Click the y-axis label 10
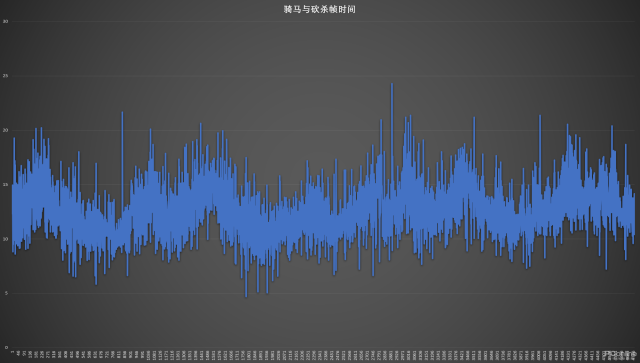 click(6, 239)
